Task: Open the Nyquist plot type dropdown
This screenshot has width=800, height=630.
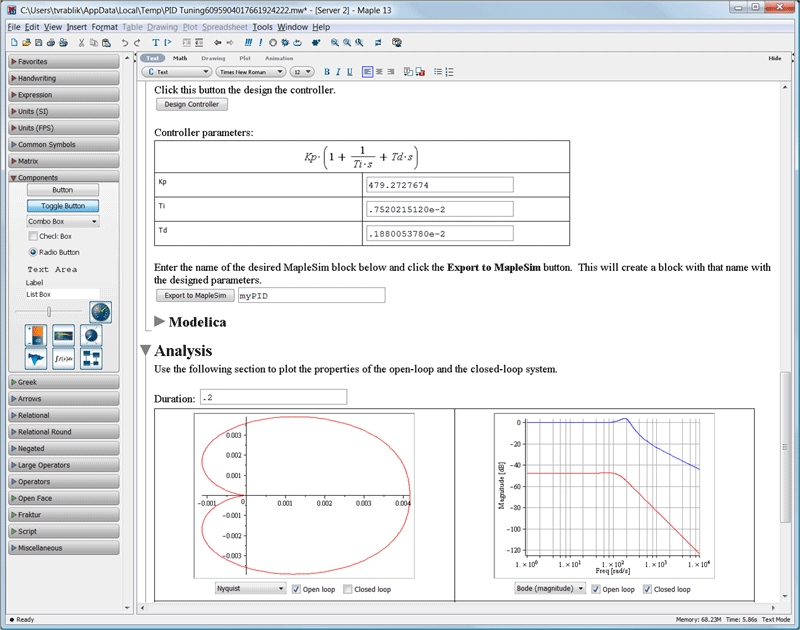Action: pos(250,589)
